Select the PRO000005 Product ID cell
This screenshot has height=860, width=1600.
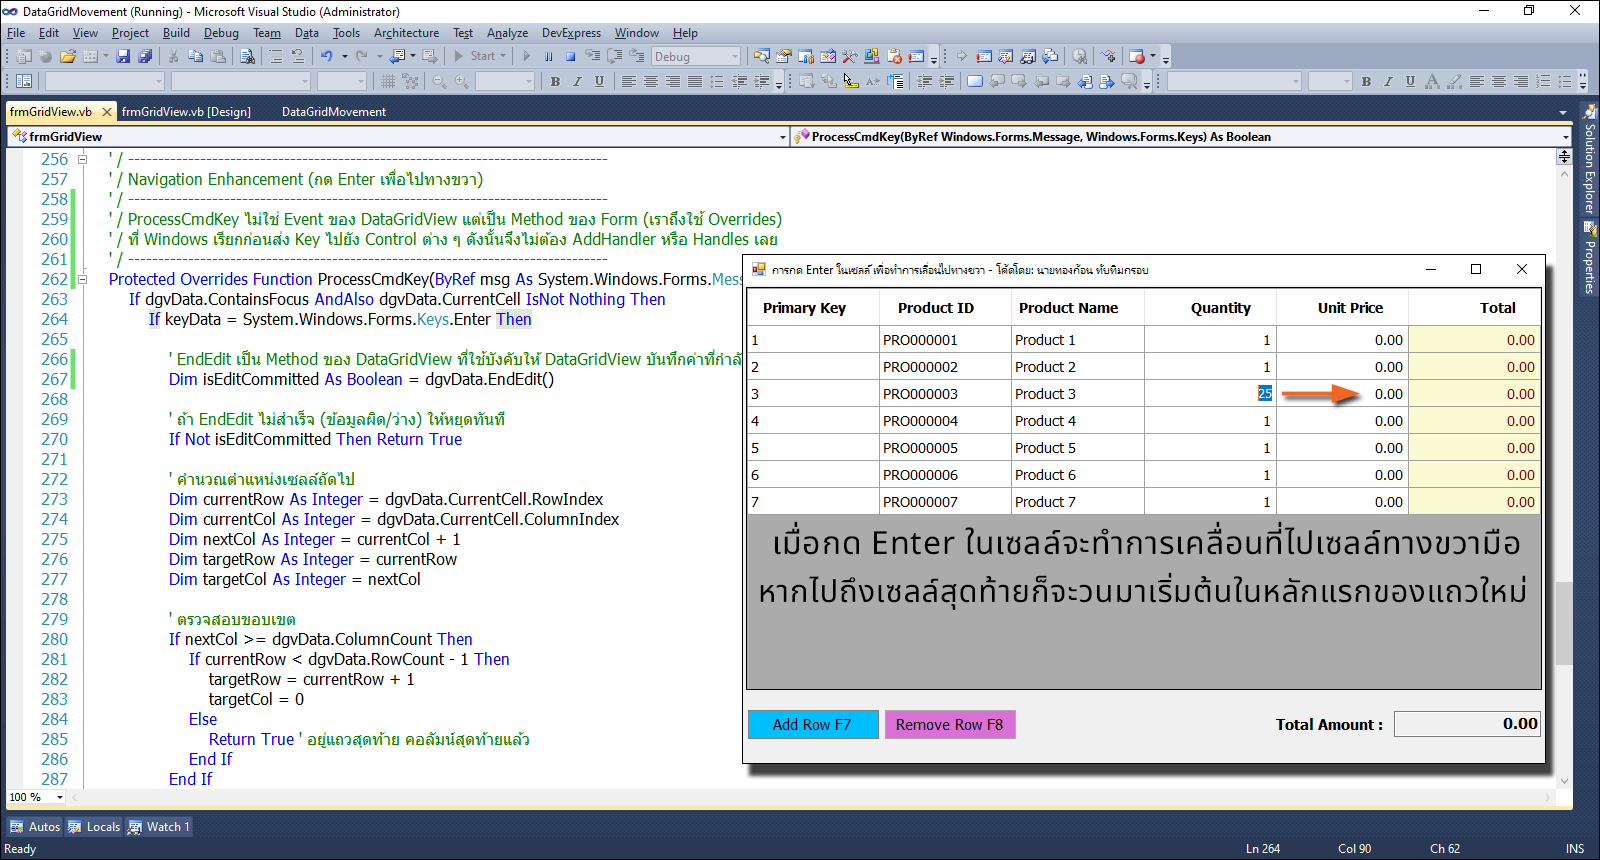pyautogui.click(x=945, y=448)
